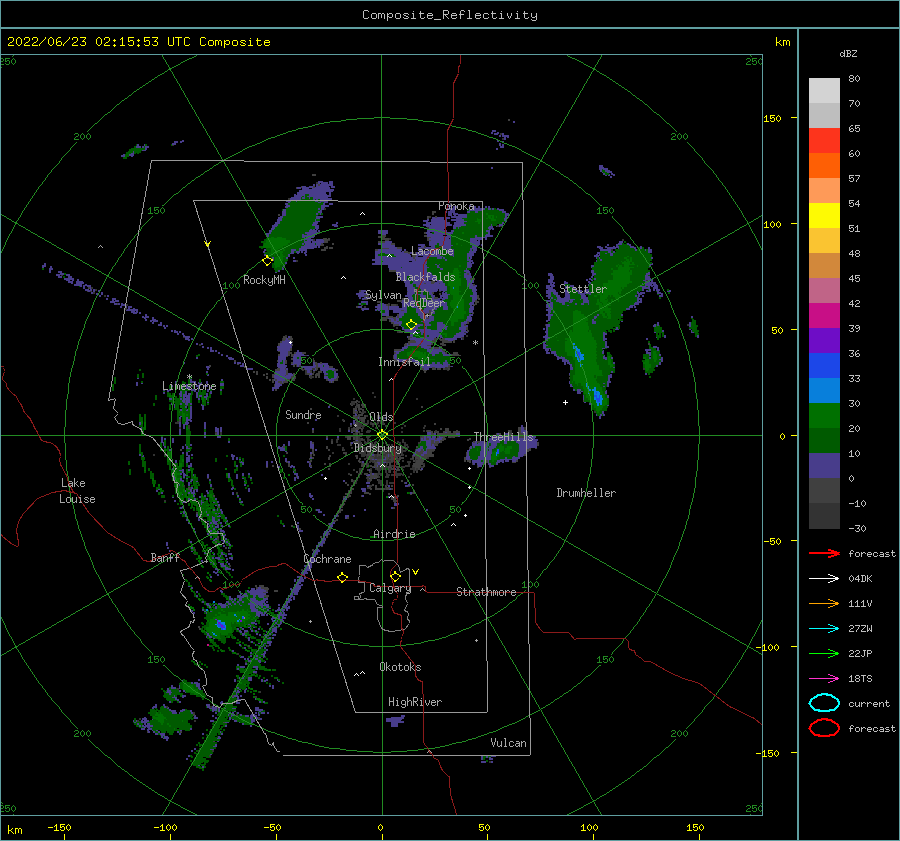Click the yellow km label at top right
This screenshot has height=841, width=900.
tap(782, 42)
